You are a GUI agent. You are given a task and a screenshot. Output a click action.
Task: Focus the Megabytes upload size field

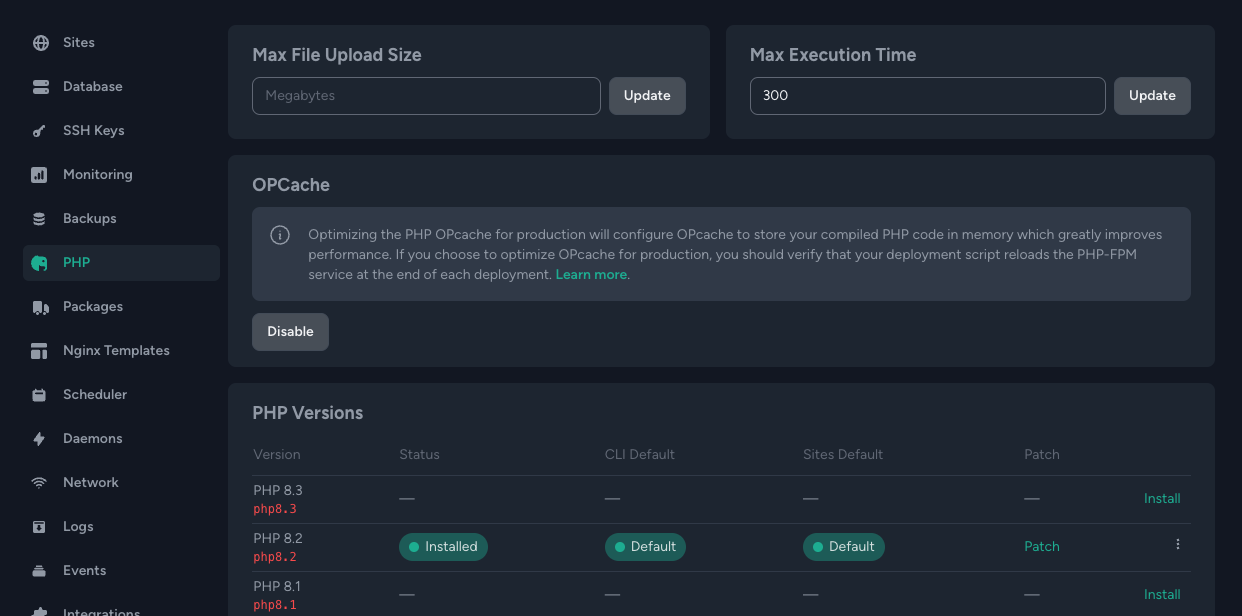point(426,96)
